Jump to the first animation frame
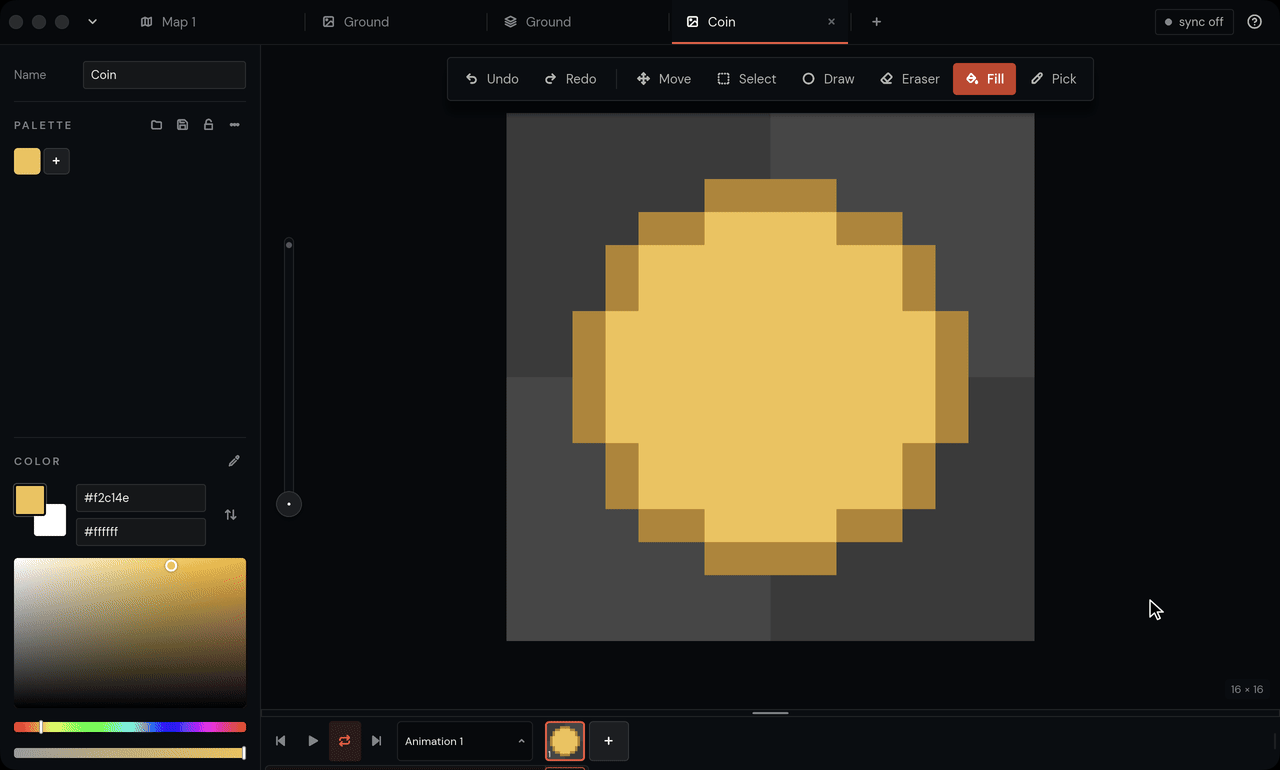Image resolution: width=1280 pixels, height=770 pixels. 281,741
